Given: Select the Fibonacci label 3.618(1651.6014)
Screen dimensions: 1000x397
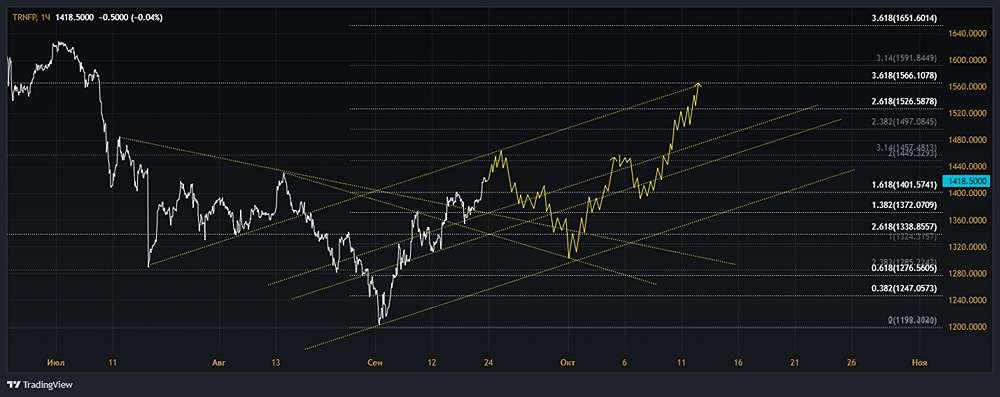Looking at the screenshot, I should (x=904, y=19).
